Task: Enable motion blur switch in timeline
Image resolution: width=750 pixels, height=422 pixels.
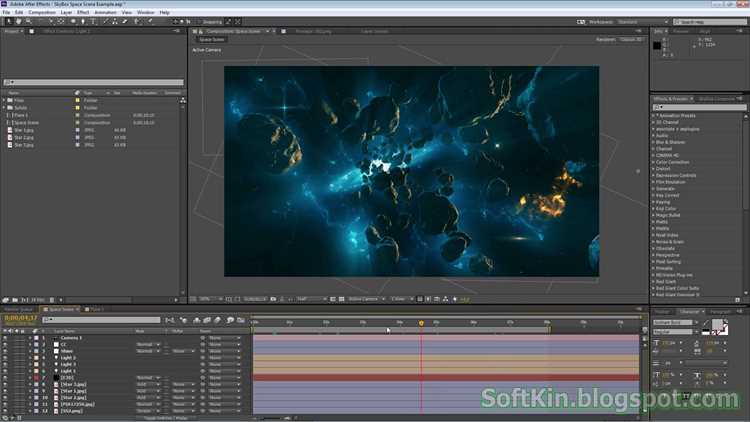Action: [218, 320]
